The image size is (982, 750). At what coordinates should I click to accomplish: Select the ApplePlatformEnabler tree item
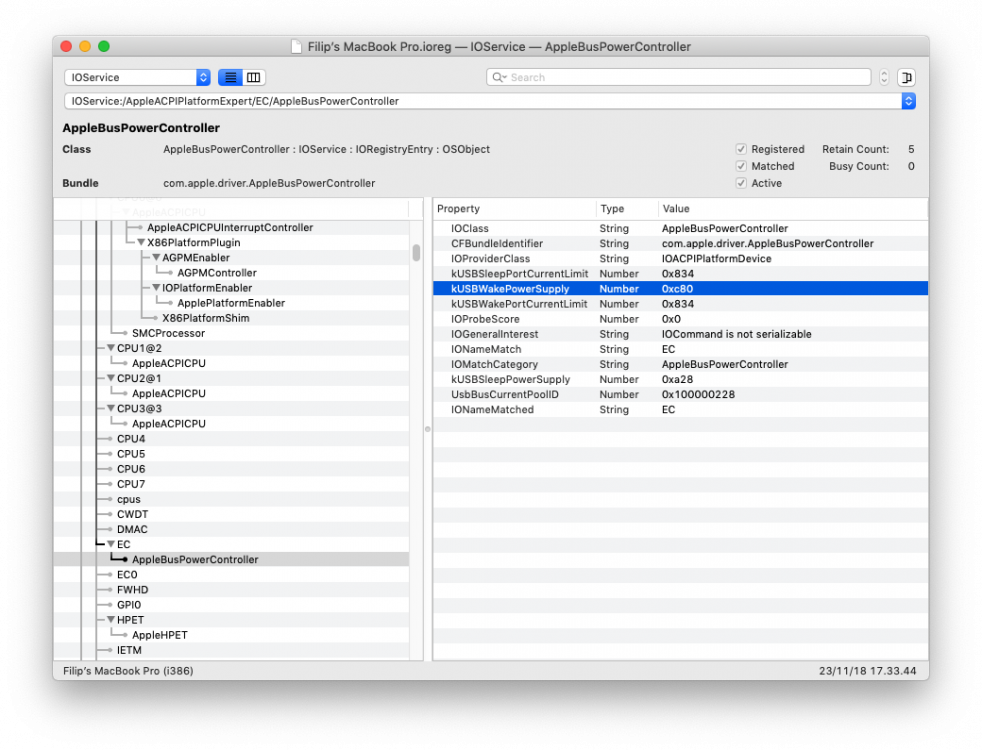231,303
